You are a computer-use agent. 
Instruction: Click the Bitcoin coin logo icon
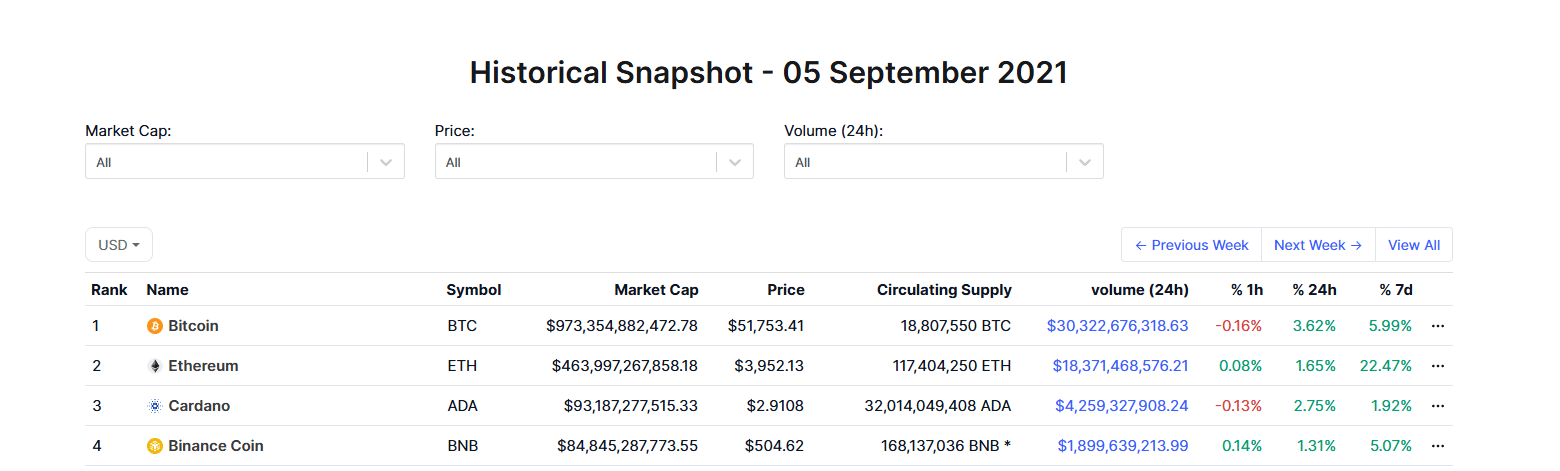click(x=155, y=326)
